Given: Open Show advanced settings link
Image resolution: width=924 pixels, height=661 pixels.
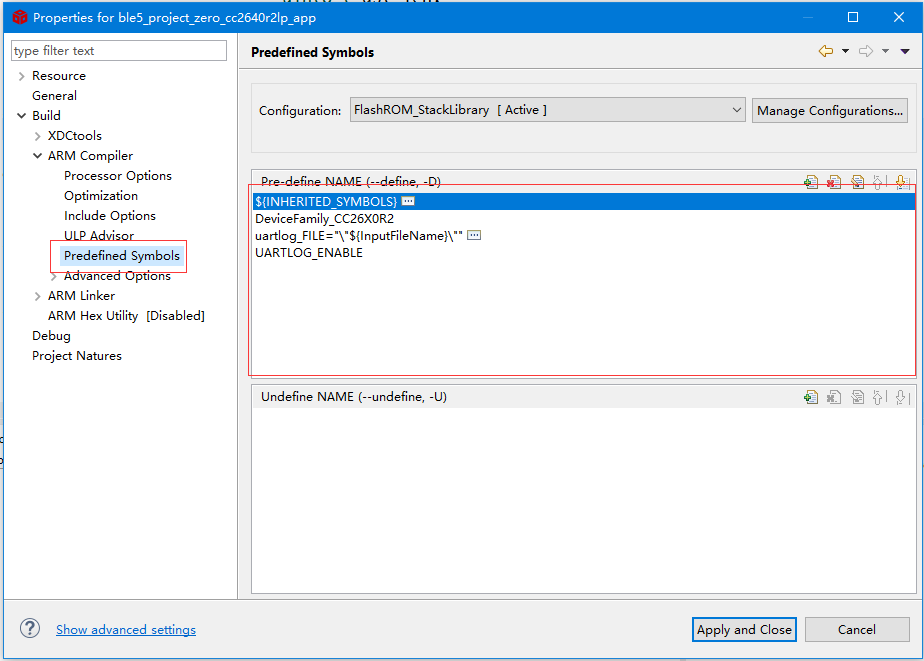Looking at the screenshot, I should coord(126,629).
